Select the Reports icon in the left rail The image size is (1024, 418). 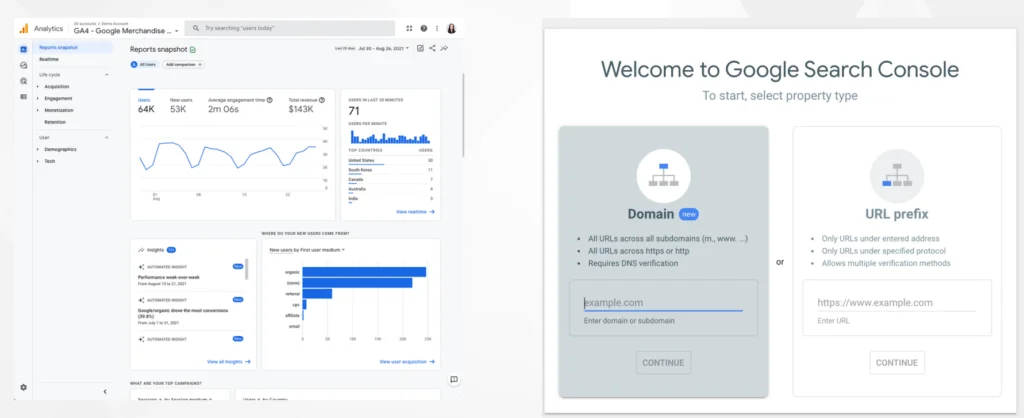pyautogui.click(x=24, y=49)
